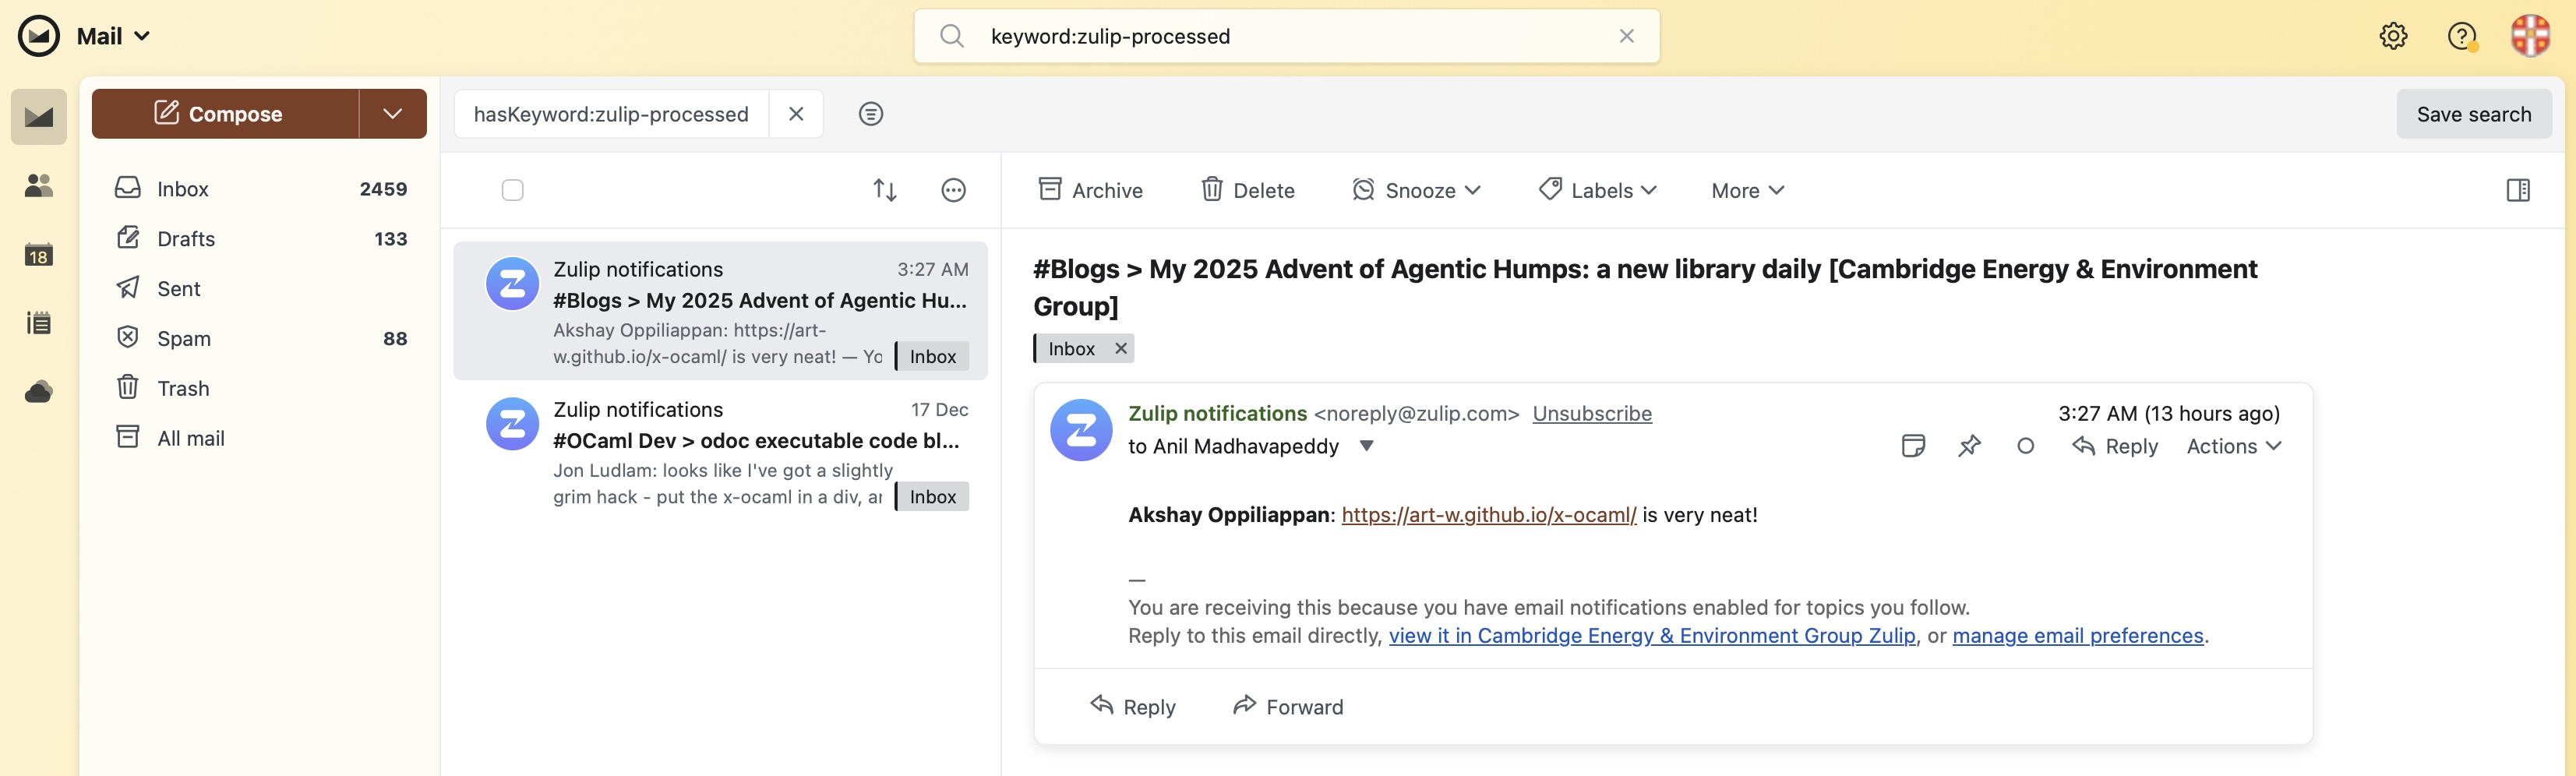Click Save search for this query
This screenshot has width=2576, height=776.
coord(2474,113)
